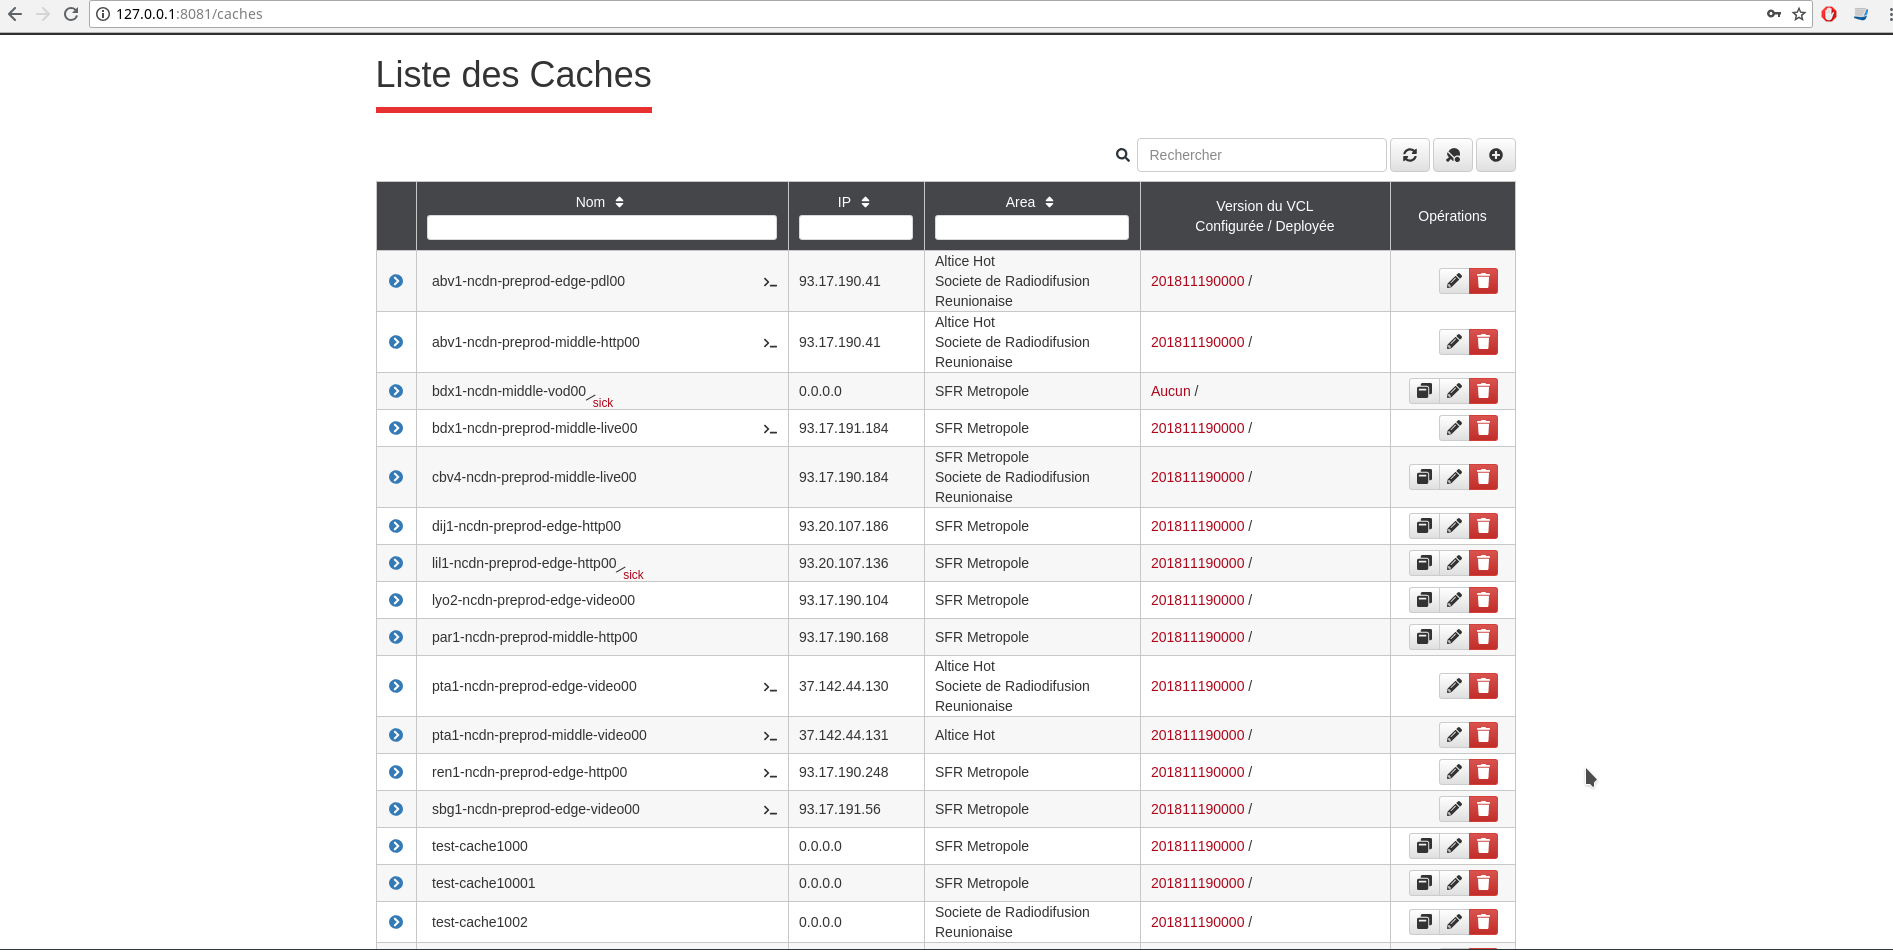
Task: Open the Opera extension icon in browser toolbar
Action: (x=1829, y=14)
